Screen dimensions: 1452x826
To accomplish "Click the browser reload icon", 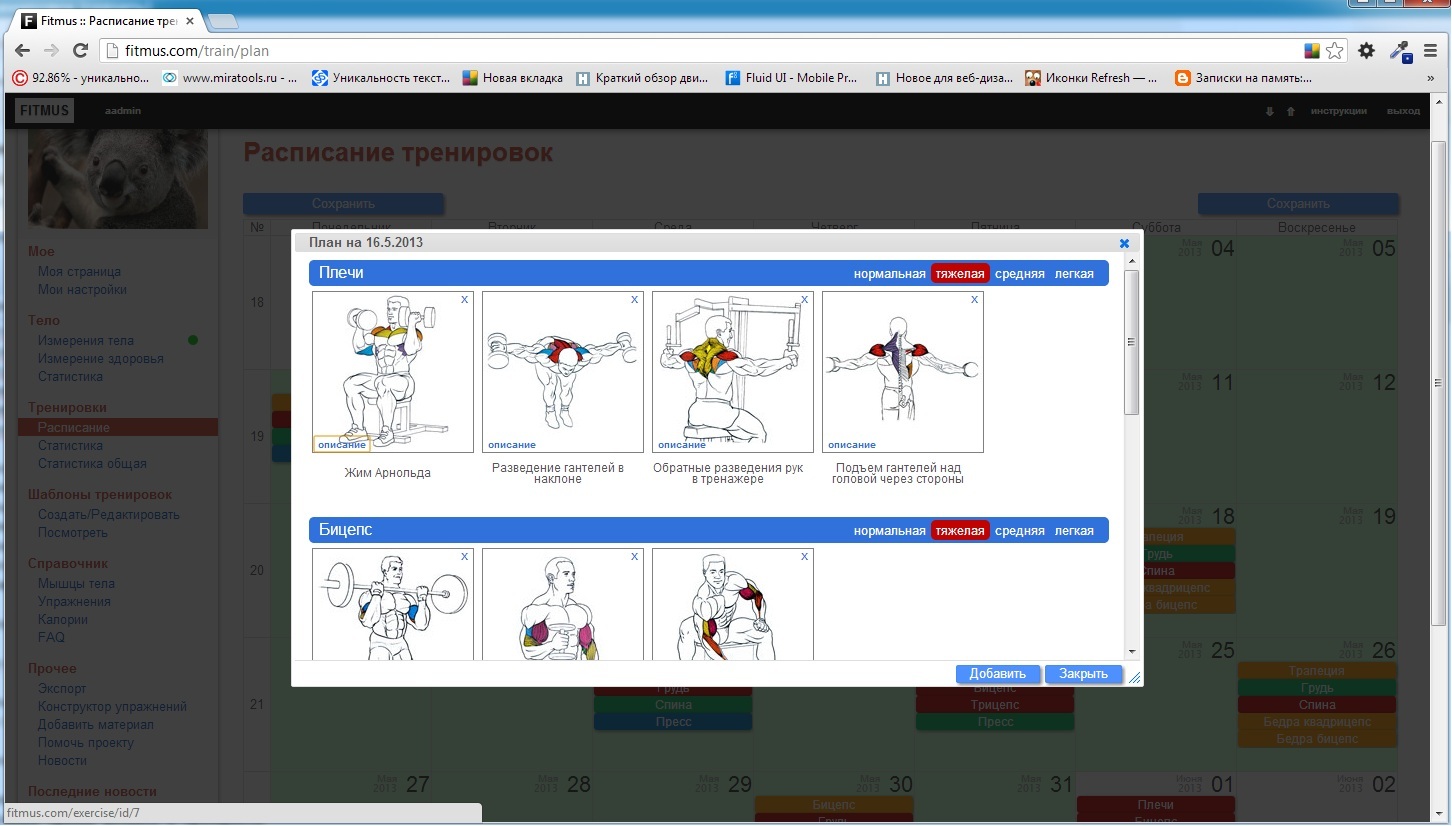I will coord(81,51).
